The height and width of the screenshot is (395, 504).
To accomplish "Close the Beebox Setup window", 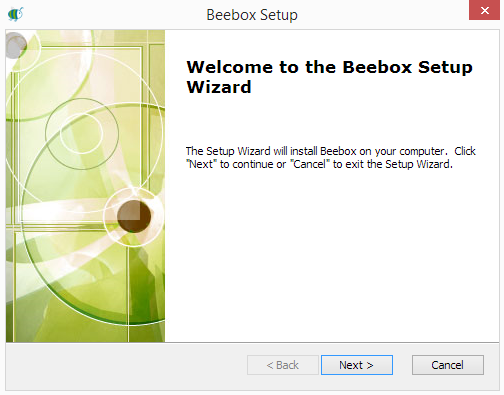I will pyautogui.click(x=484, y=10).
